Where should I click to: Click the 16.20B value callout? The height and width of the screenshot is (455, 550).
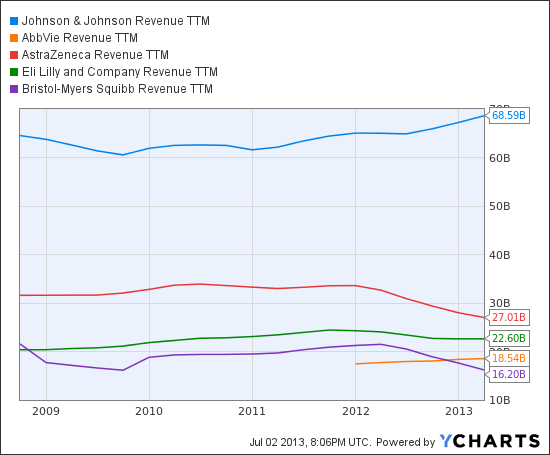[509, 374]
